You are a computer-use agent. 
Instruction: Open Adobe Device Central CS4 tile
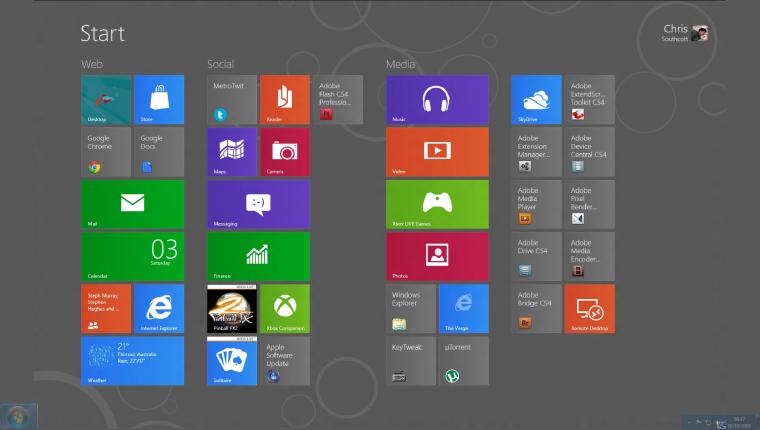(589, 152)
